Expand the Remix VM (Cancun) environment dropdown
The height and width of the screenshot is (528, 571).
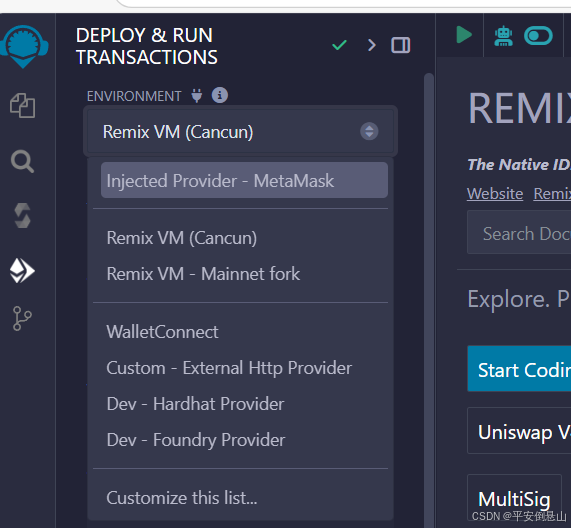240,131
